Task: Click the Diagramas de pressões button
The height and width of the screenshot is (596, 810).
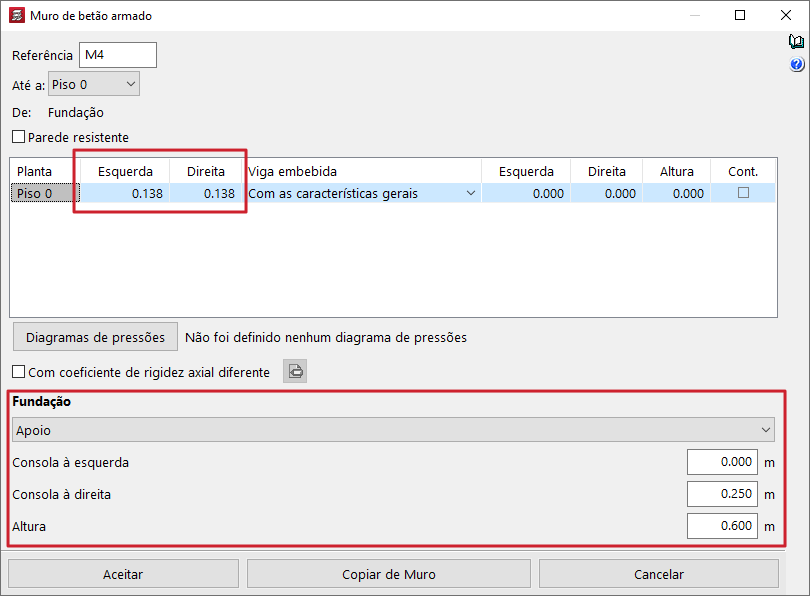Action: (95, 337)
